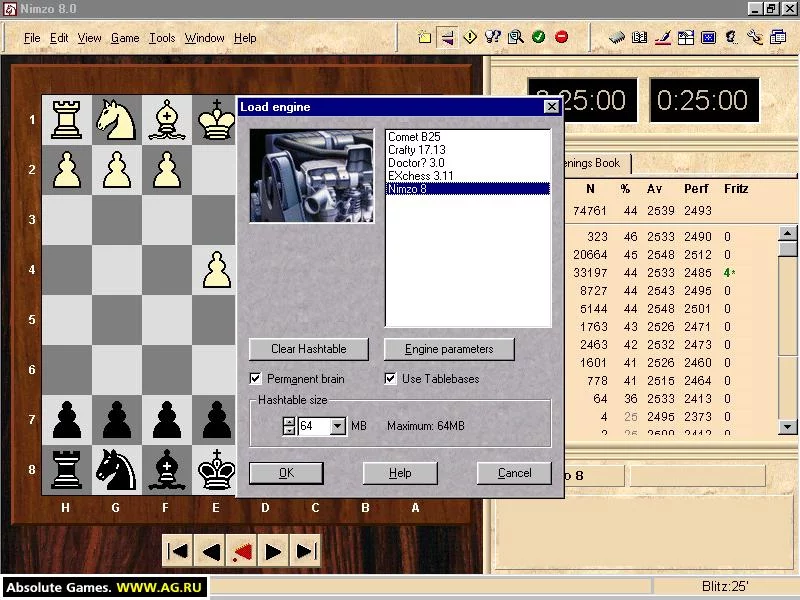The height and width of the screenshot is (600, 800).
Task: Open Engine parameters
Action: tap(449, 349)
